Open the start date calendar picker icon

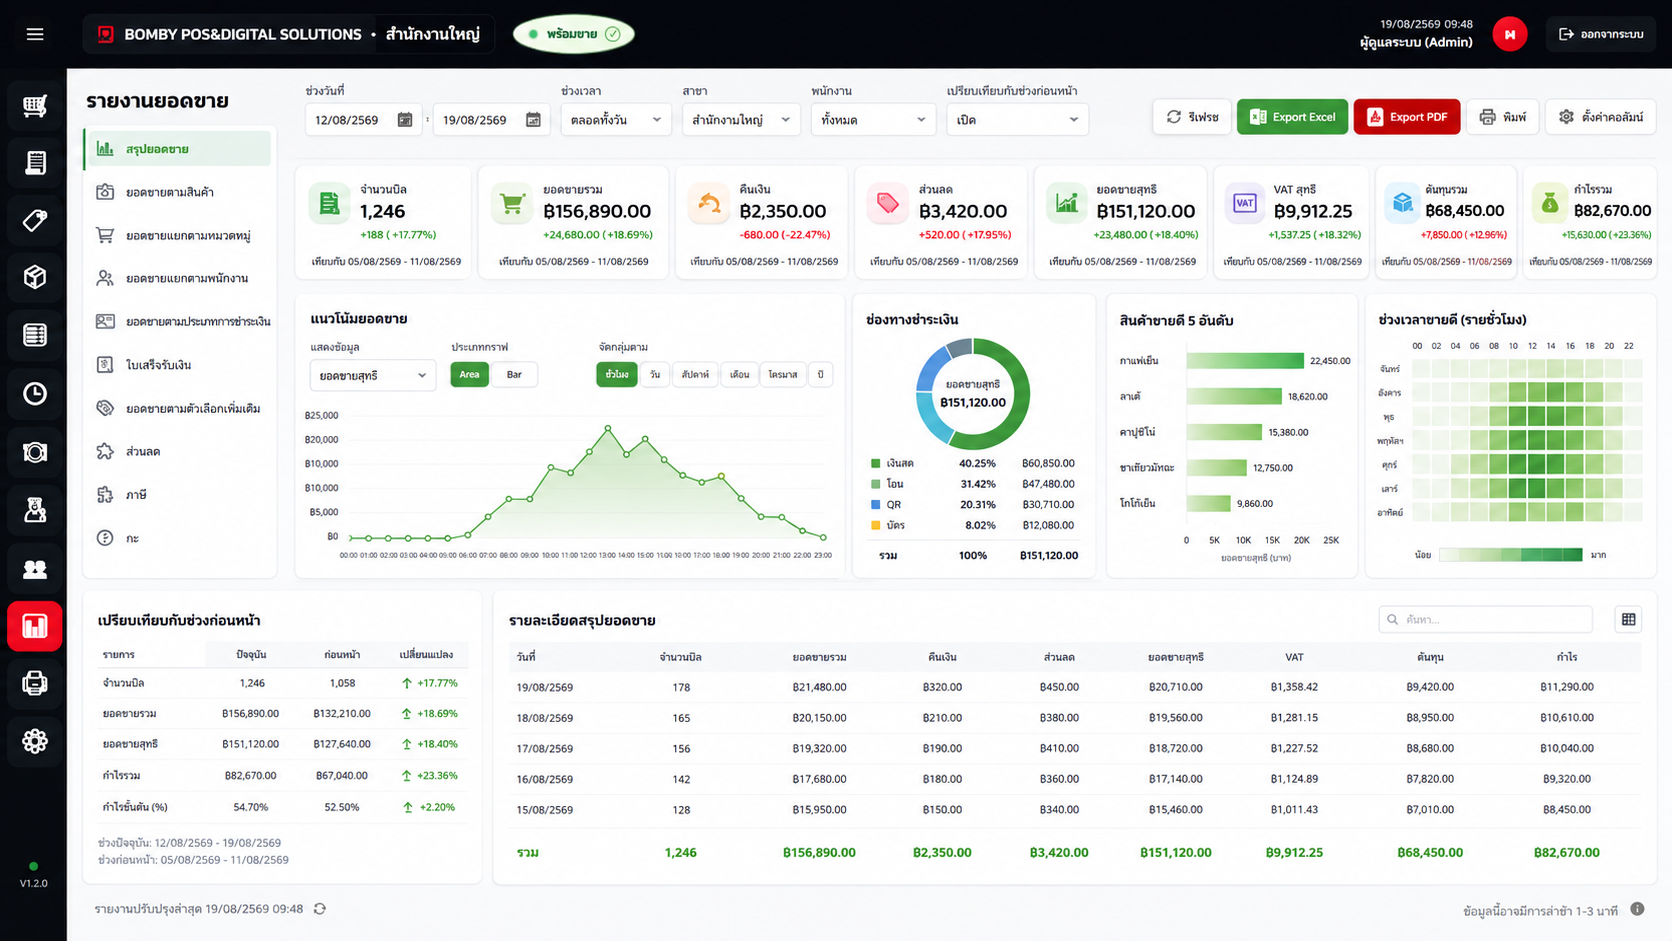[x=405, y=120]
